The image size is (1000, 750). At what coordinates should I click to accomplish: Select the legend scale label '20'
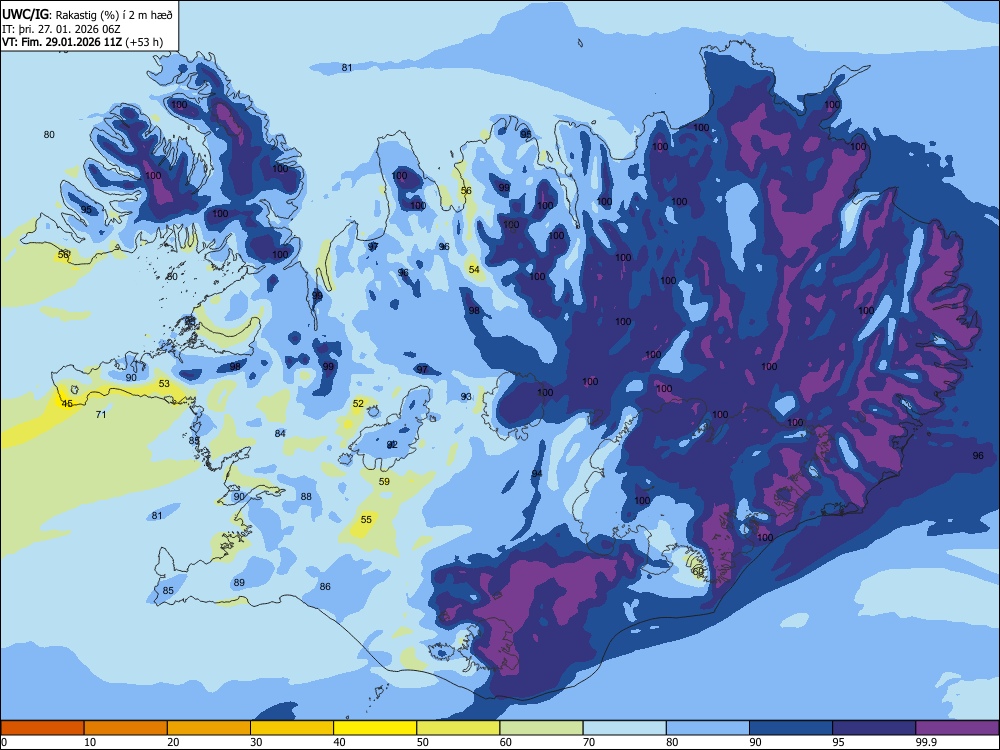(173, 742)
